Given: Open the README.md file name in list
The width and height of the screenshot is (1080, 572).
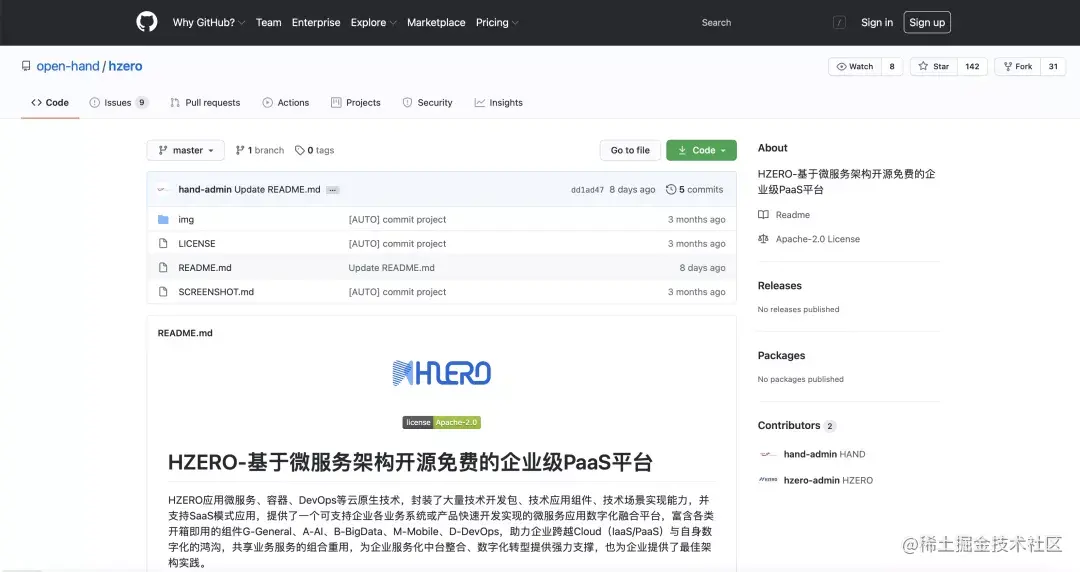Looking at the screenshot, I should [x=205, y=267].
